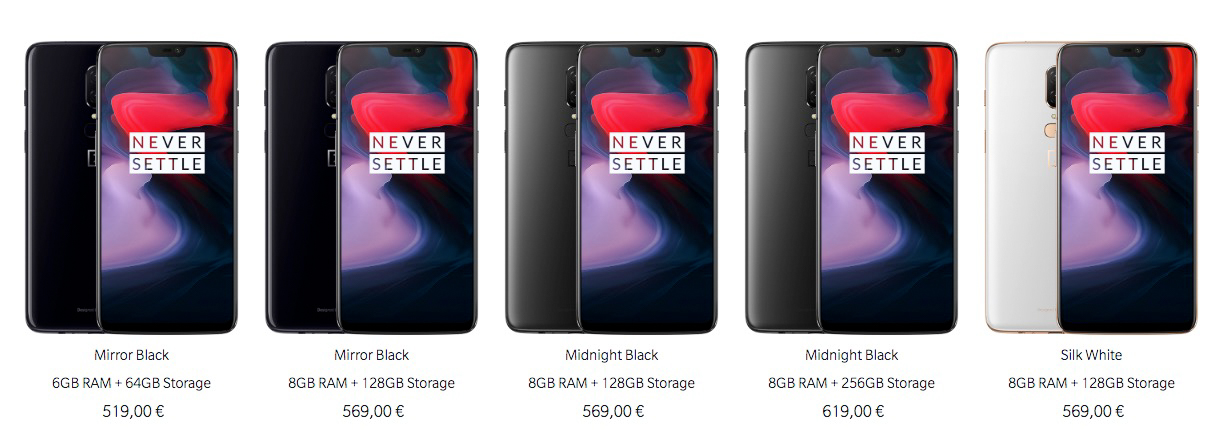Open the Mirror Black 6GB phone image
The image size is (1226, 430).
click(131, 188)
